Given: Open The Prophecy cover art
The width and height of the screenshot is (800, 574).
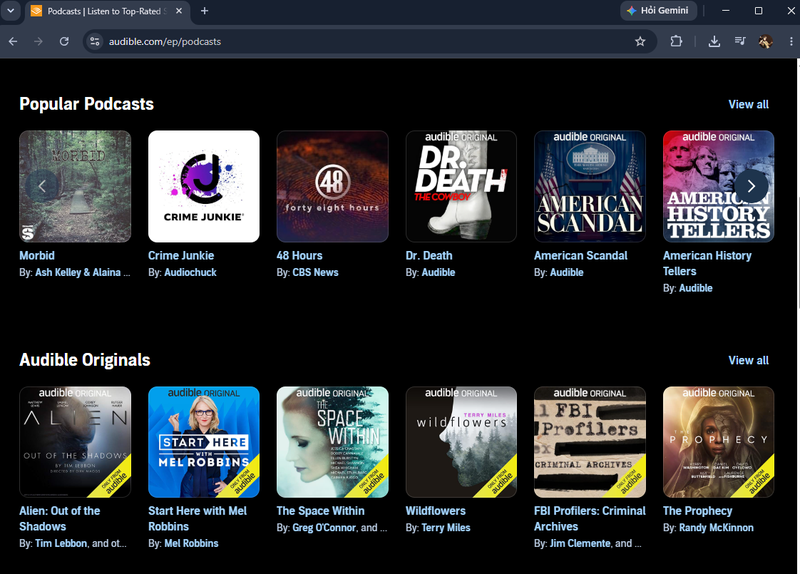Looking at the screenshot, I should (718, 442).
